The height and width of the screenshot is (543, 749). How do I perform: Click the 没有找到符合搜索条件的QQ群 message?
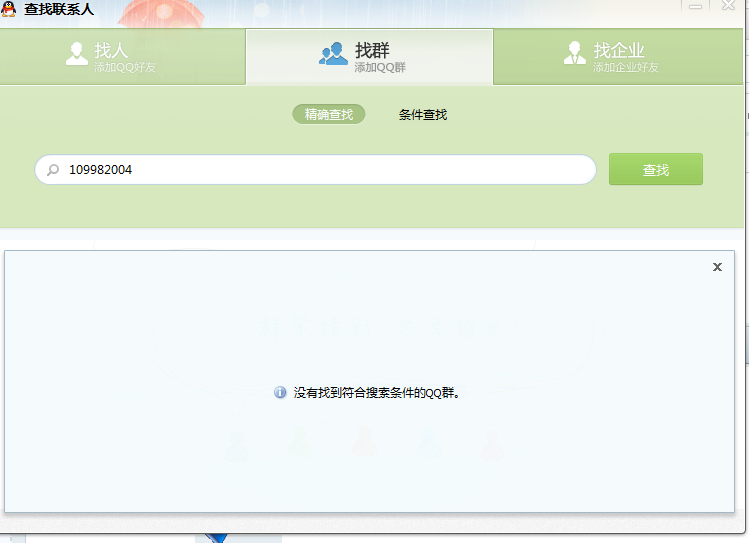376,393
